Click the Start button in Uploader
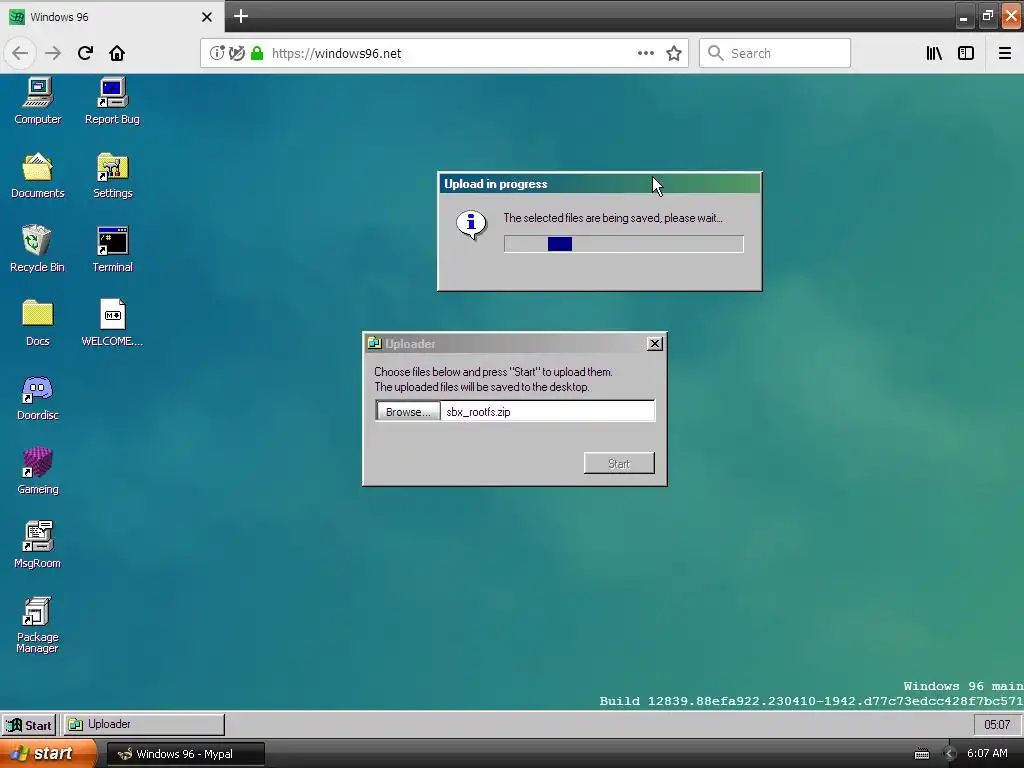The image size is (1024, 768). 619,463
